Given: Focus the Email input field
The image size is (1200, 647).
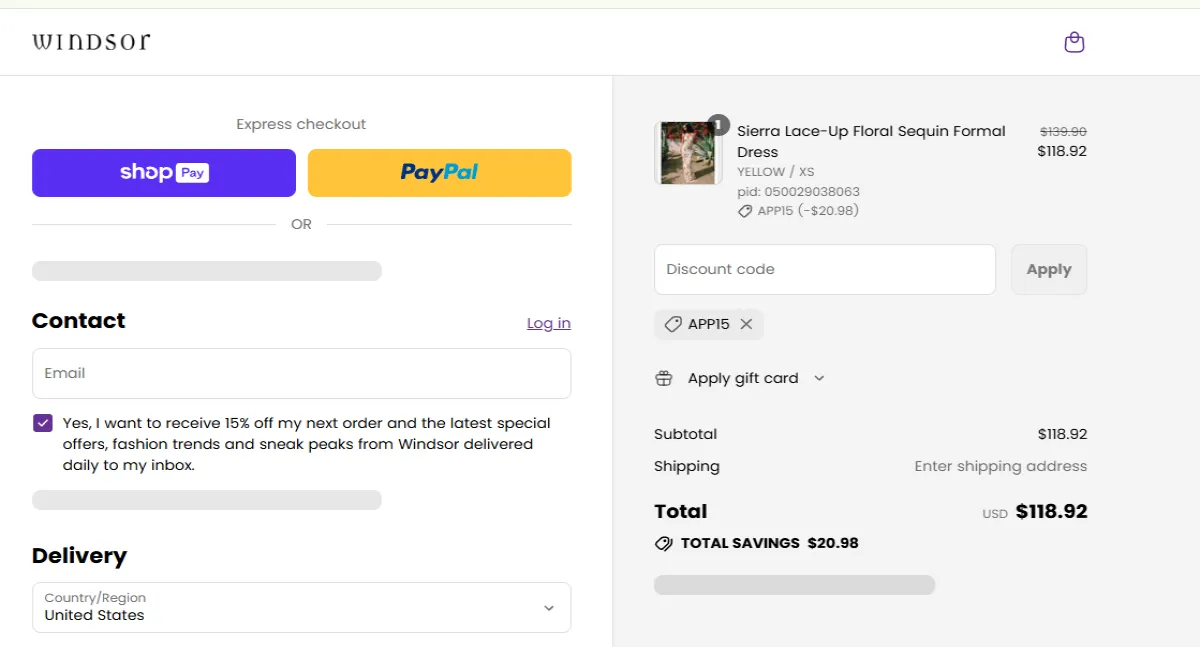Looking at the screenshot, I should pyautogui.click(x=301, y=373).
